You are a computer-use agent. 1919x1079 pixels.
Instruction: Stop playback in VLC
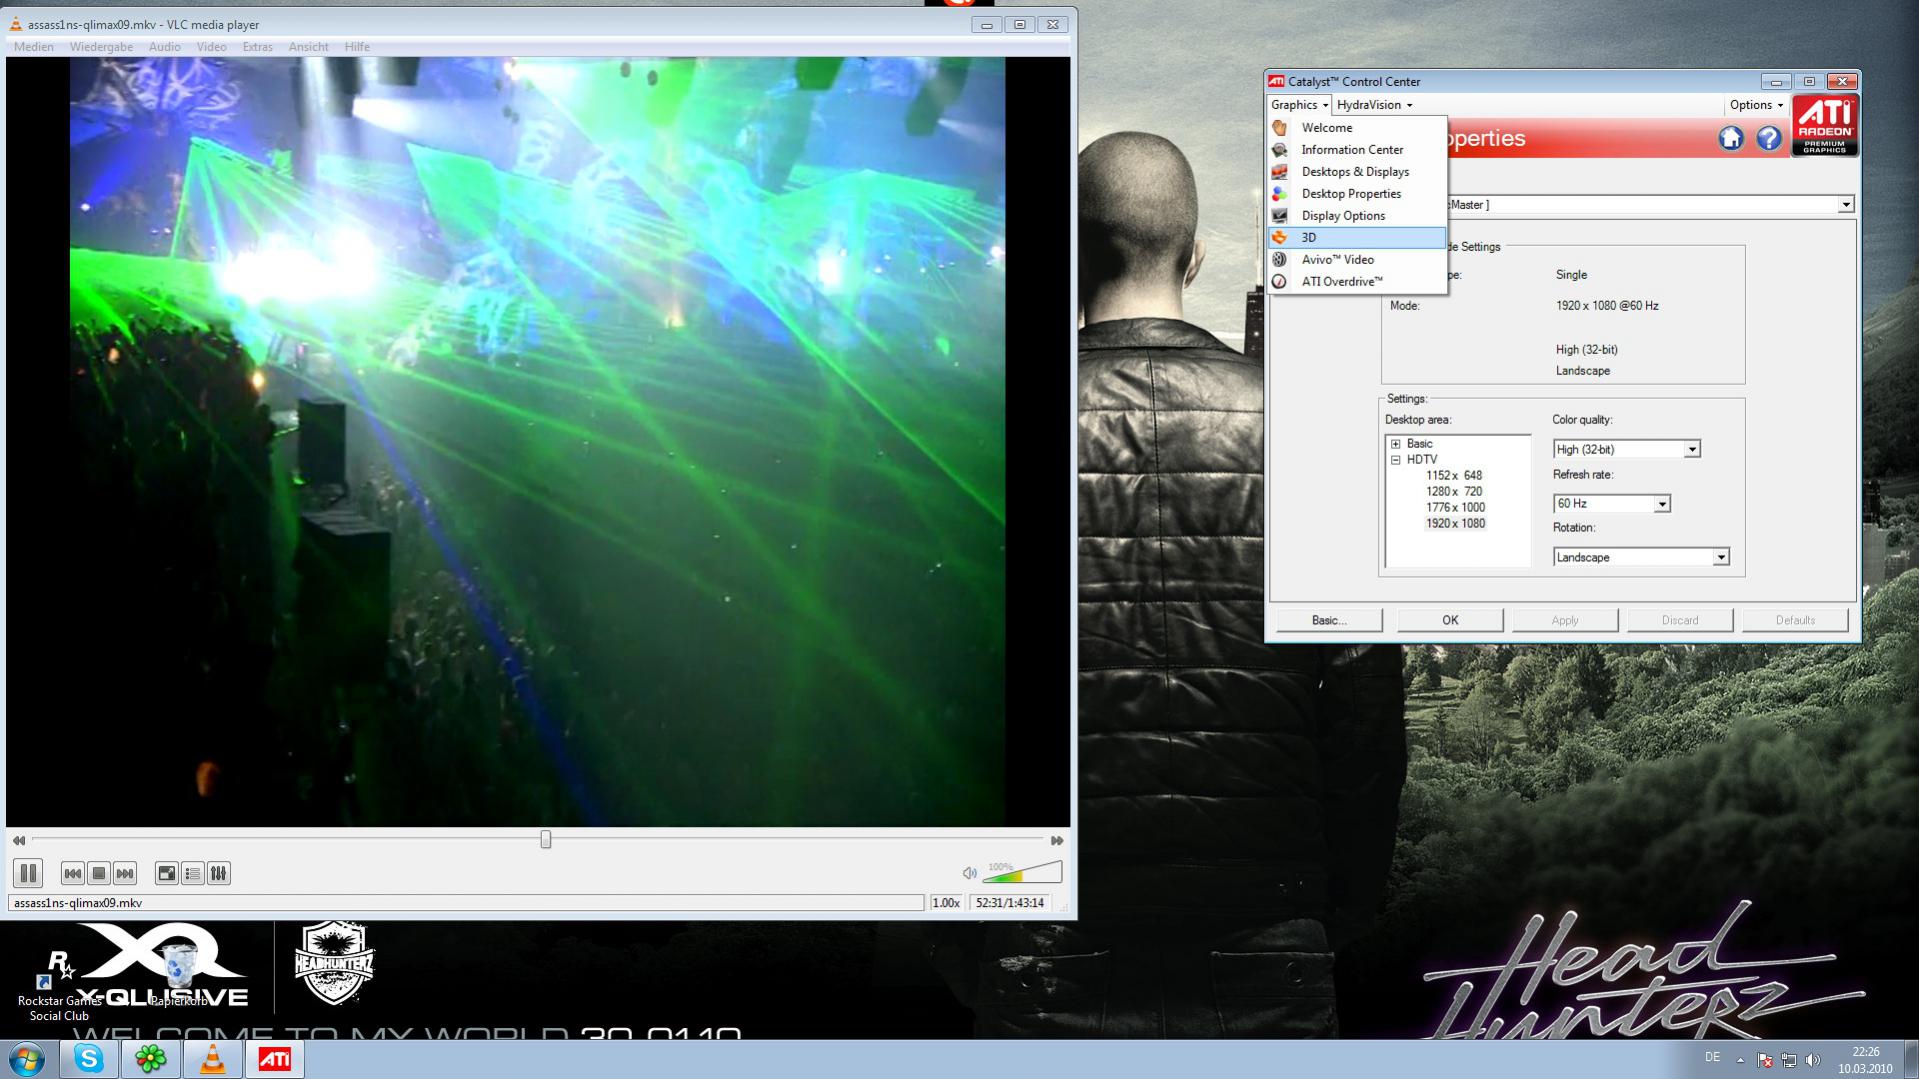(x=98, y=874)
